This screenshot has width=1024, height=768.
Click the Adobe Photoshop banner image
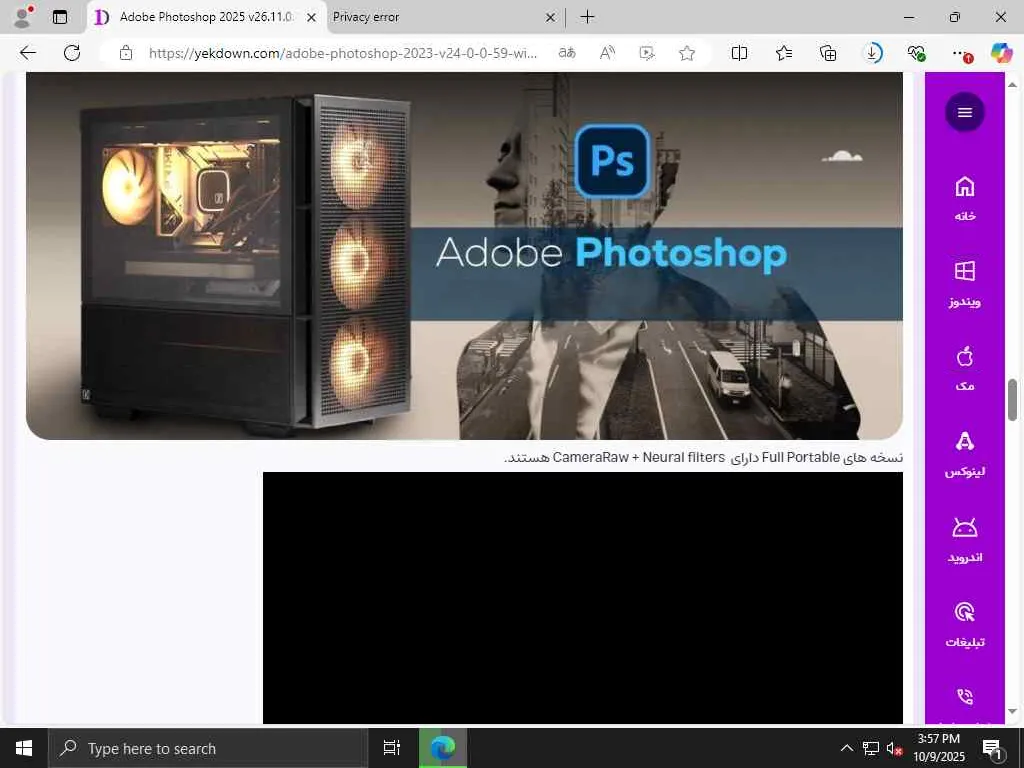464,255
